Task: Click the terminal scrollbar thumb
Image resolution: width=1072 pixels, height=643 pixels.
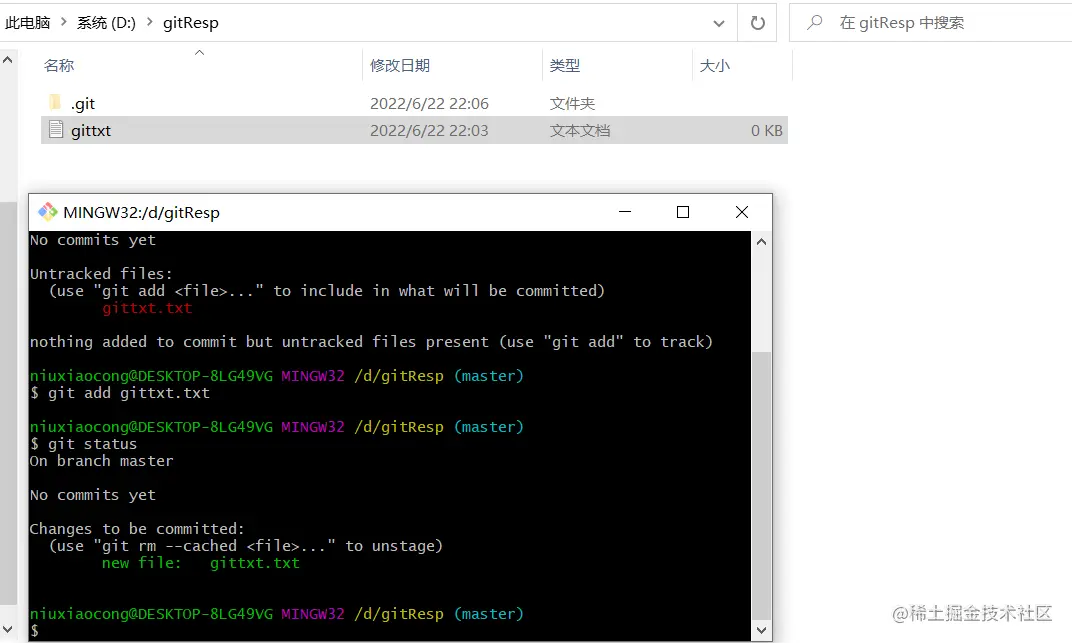Action: tap(761, 485)
